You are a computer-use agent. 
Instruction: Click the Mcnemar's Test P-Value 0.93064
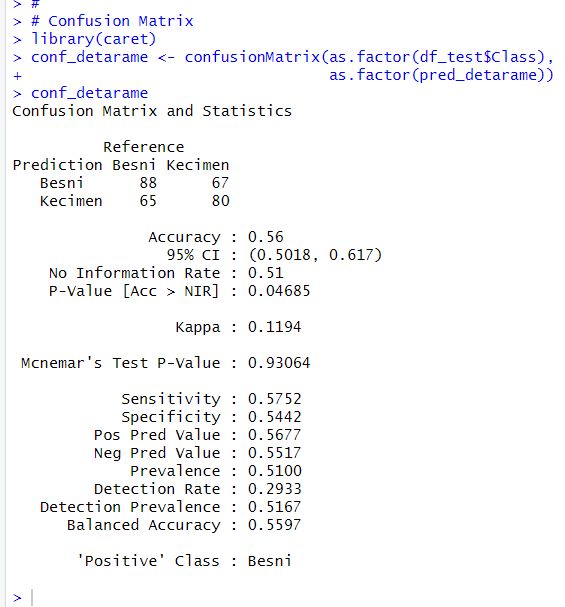(x=279, y=363)
